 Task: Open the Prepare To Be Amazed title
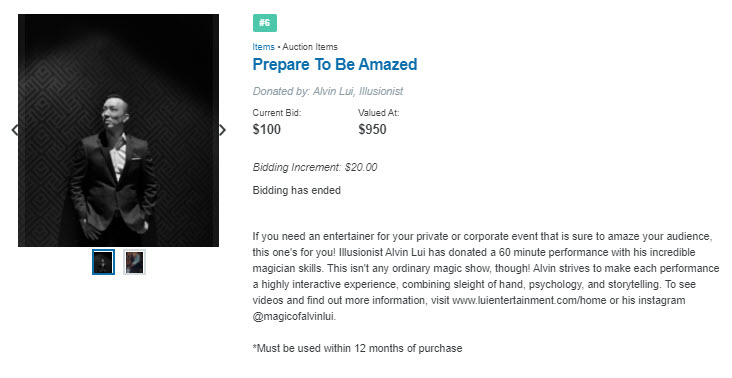point(335,64)
